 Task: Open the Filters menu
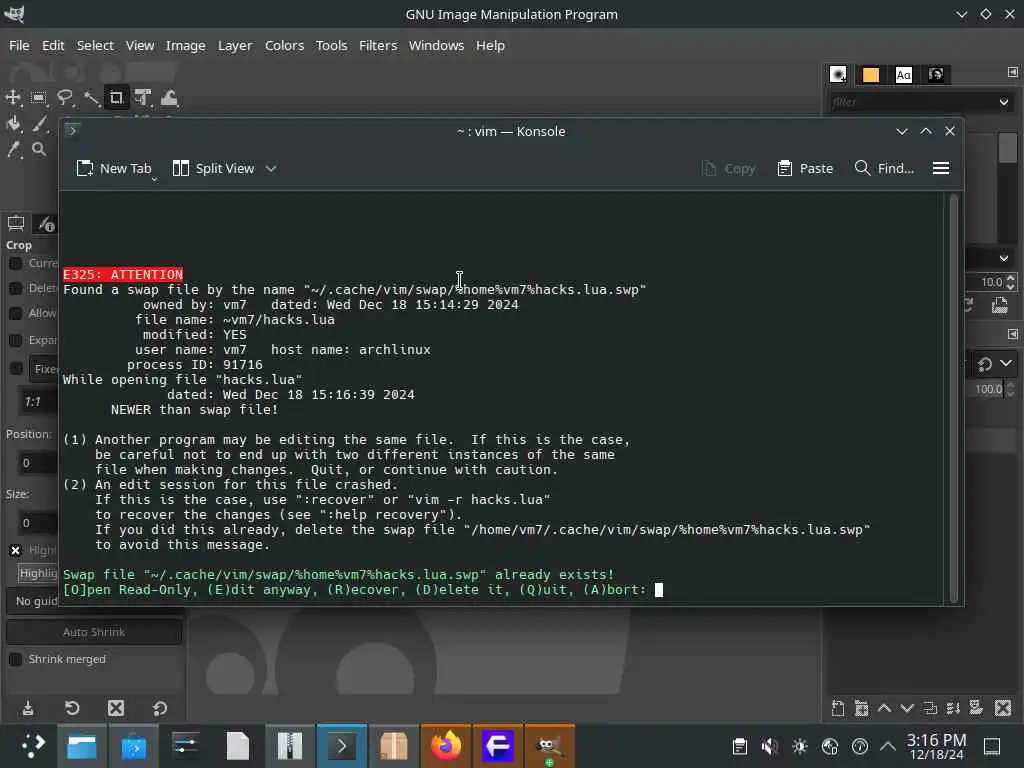click(378, 46)
